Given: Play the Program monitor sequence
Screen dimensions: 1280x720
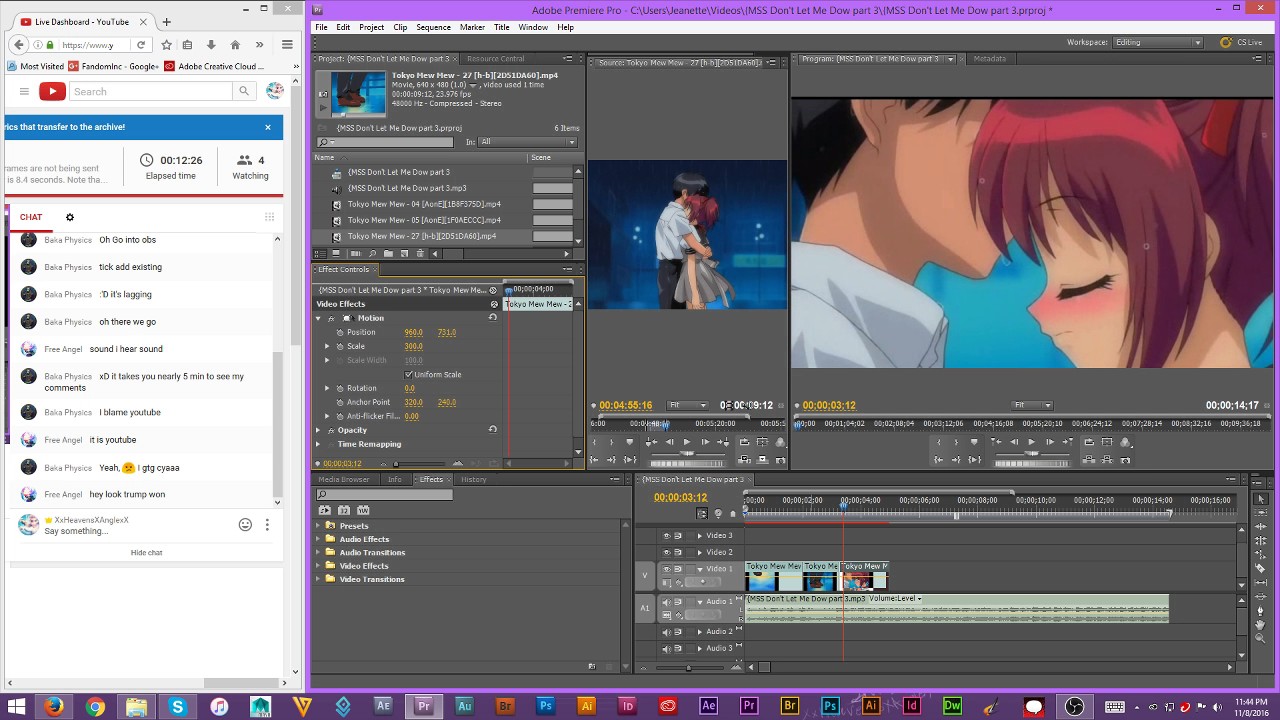Looking at the screenshot, I should pos(1031,442).
